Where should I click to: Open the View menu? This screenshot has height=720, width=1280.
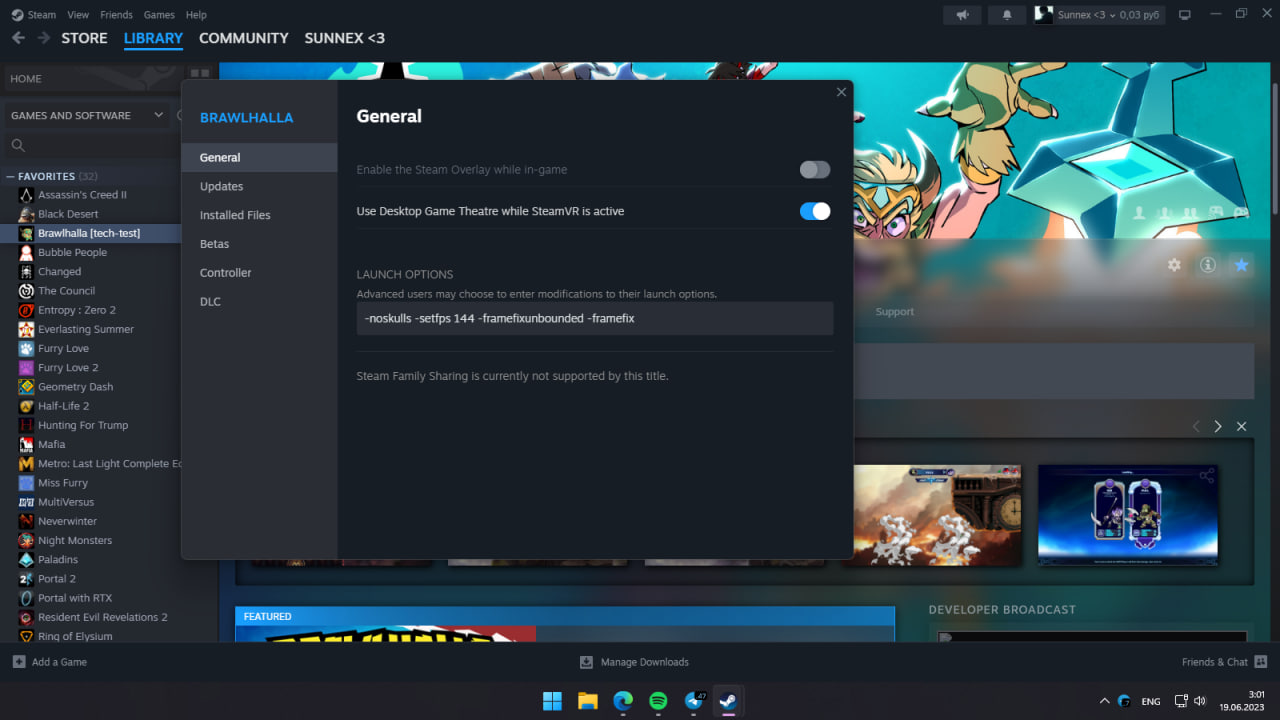click(78, 15)
